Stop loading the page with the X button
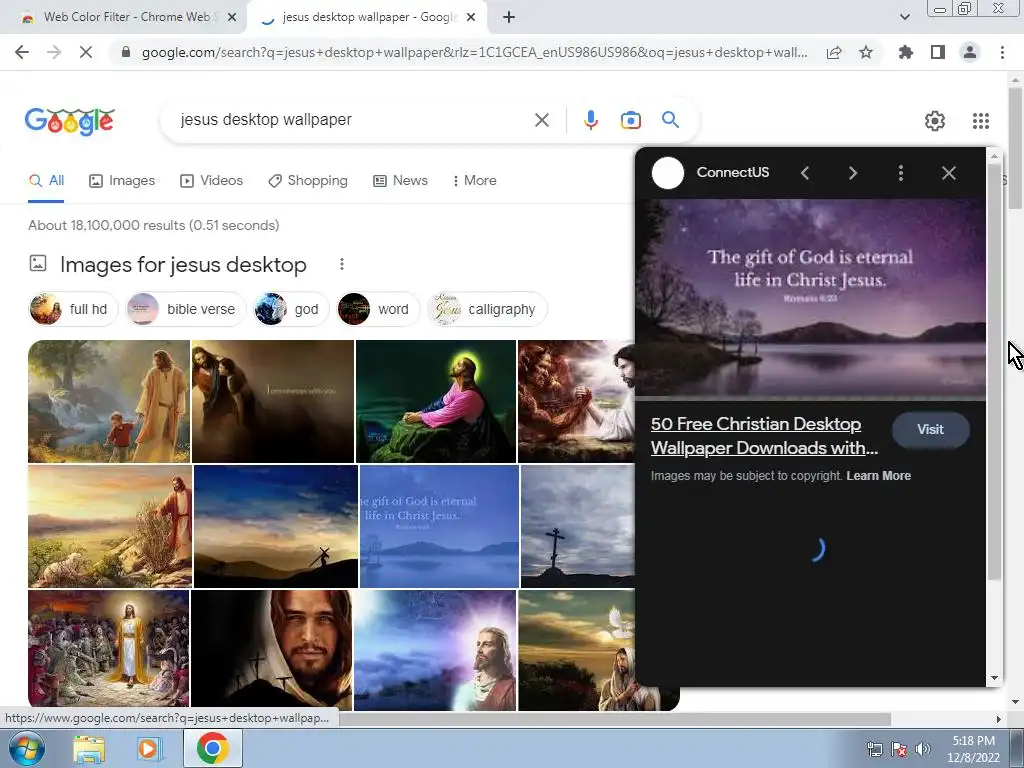1024x768 pixels. [x=86, y=52]
